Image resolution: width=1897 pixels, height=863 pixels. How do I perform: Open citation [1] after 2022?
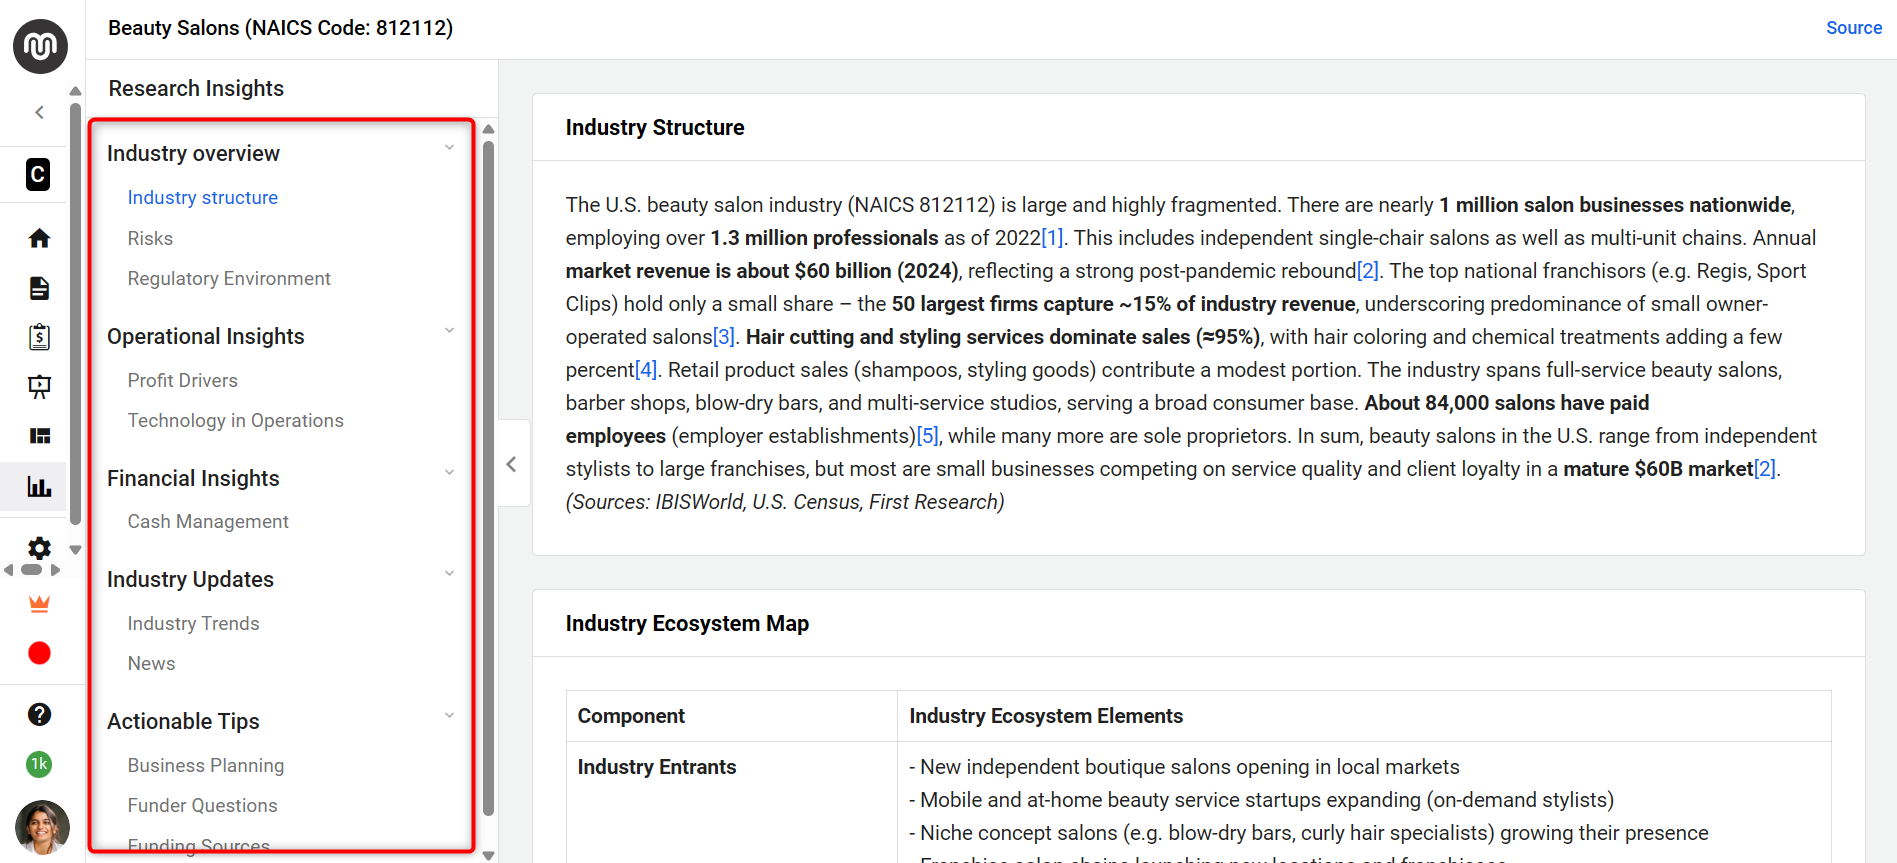coord(1052,238)
